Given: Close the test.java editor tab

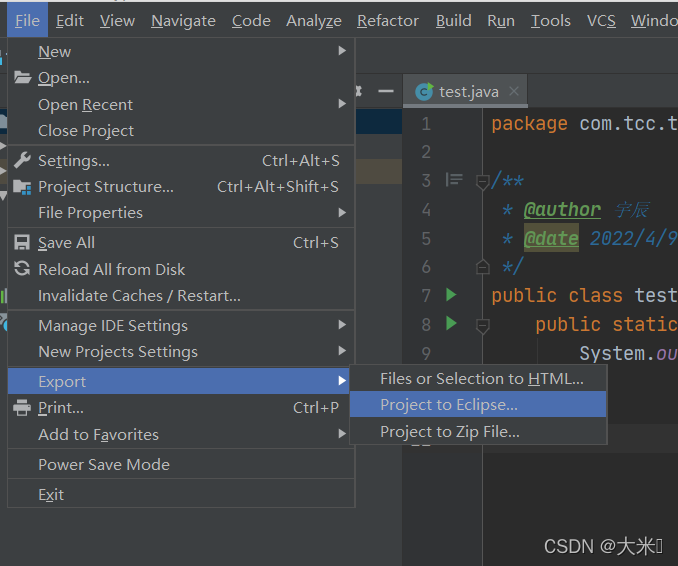Looking at the screenshot, I should (x=515, y=91).
